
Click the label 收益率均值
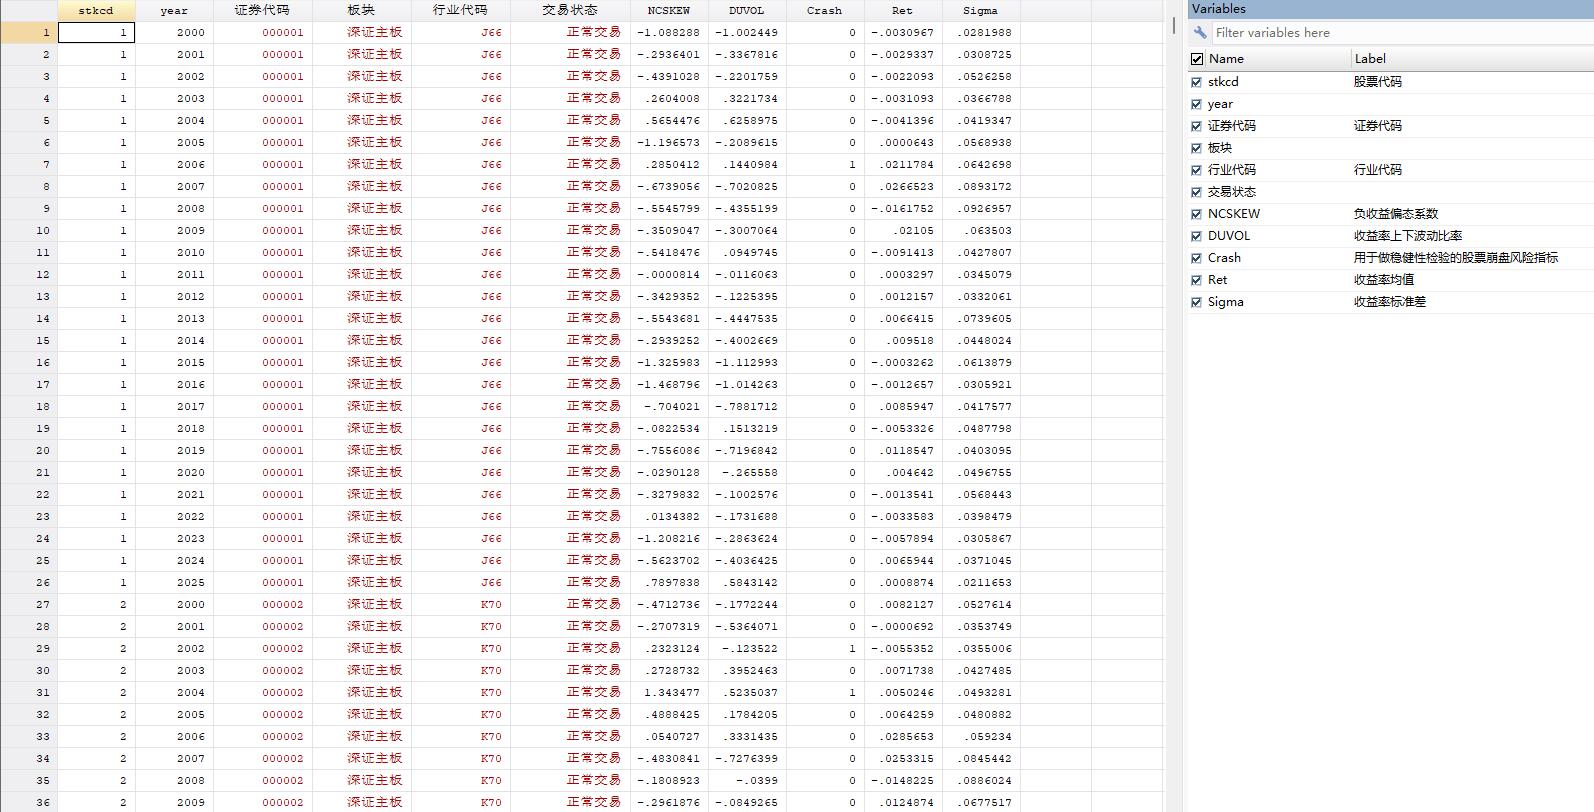(x=1384, y=280)
